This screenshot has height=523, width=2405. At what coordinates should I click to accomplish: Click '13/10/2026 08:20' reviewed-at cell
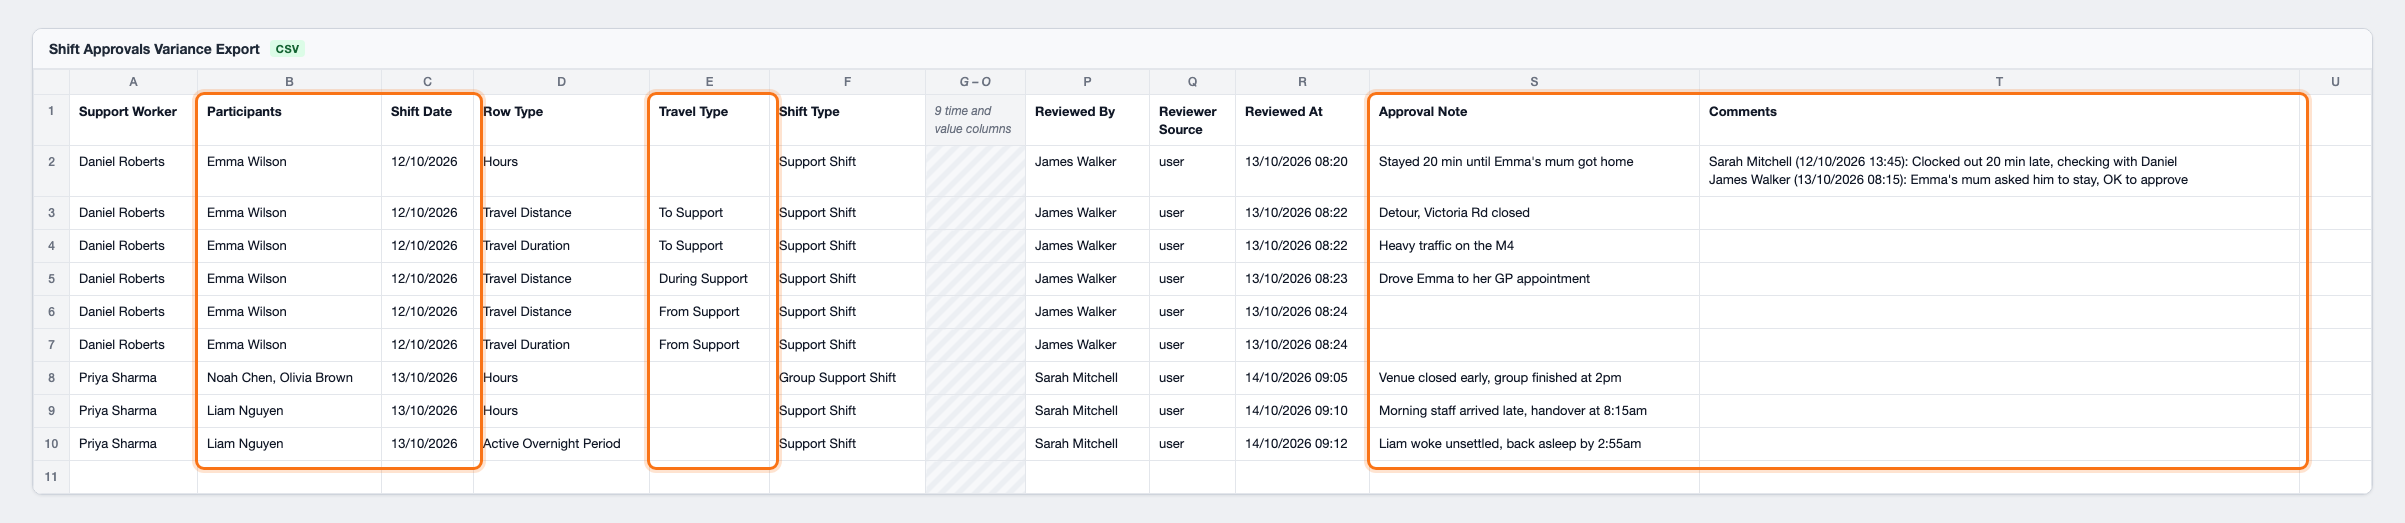(1302, 171)
